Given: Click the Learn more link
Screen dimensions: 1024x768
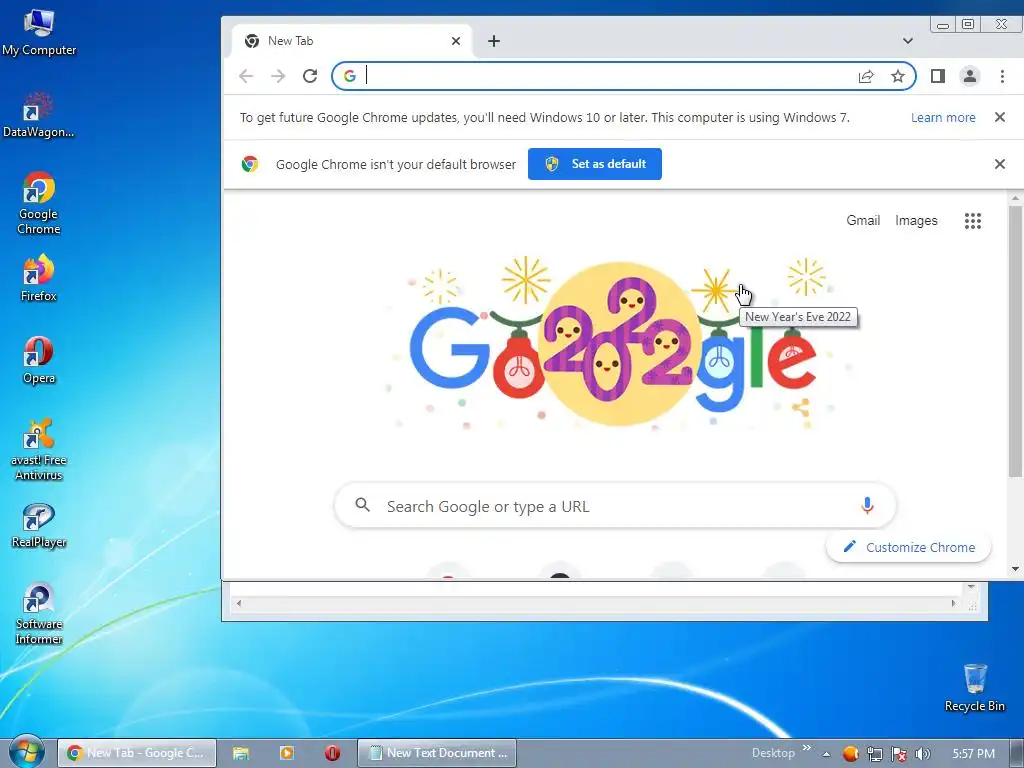Looking at the screenshot, I should 943,118.
